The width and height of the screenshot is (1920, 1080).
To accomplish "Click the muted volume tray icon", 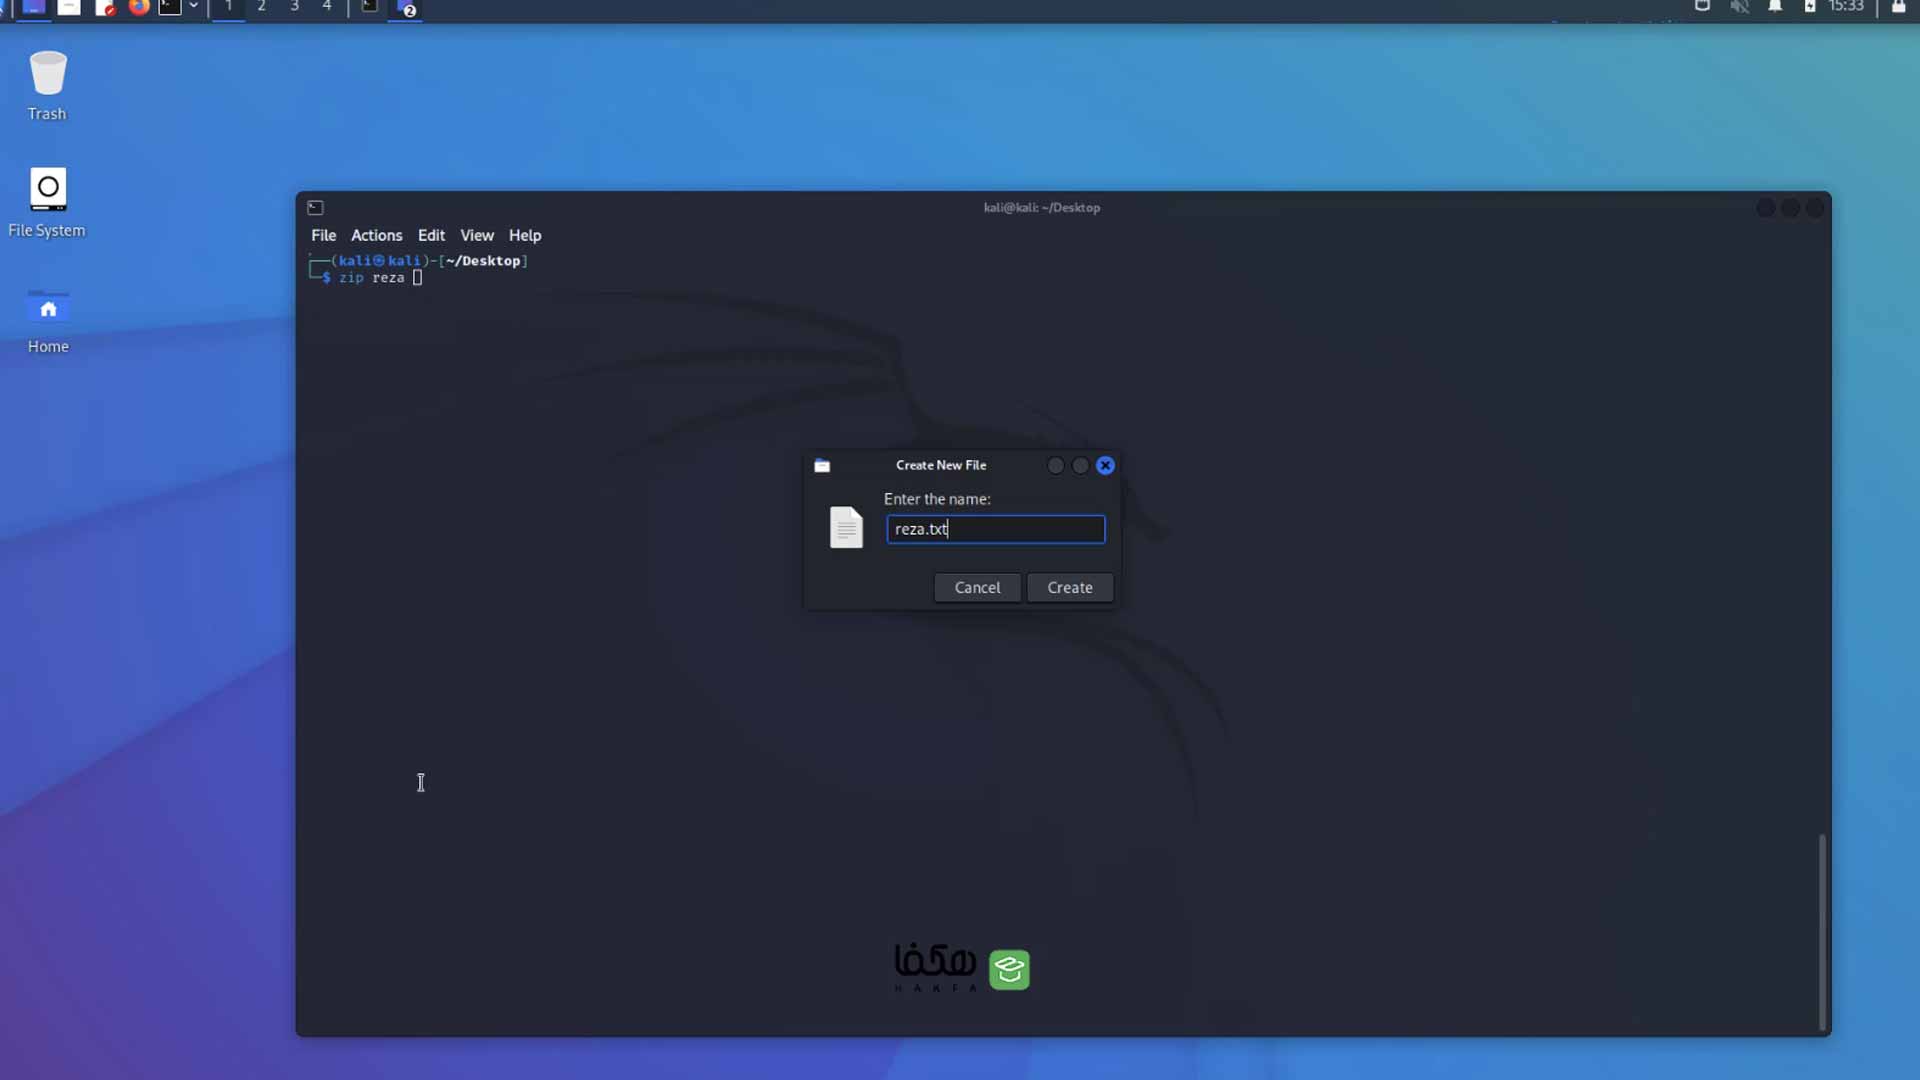I will 1739,7.
